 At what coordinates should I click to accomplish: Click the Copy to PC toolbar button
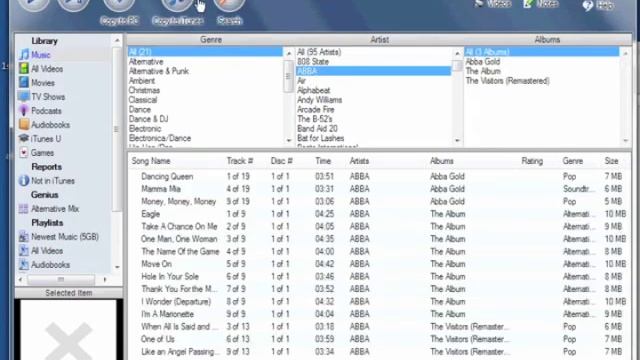click(119, 11)
